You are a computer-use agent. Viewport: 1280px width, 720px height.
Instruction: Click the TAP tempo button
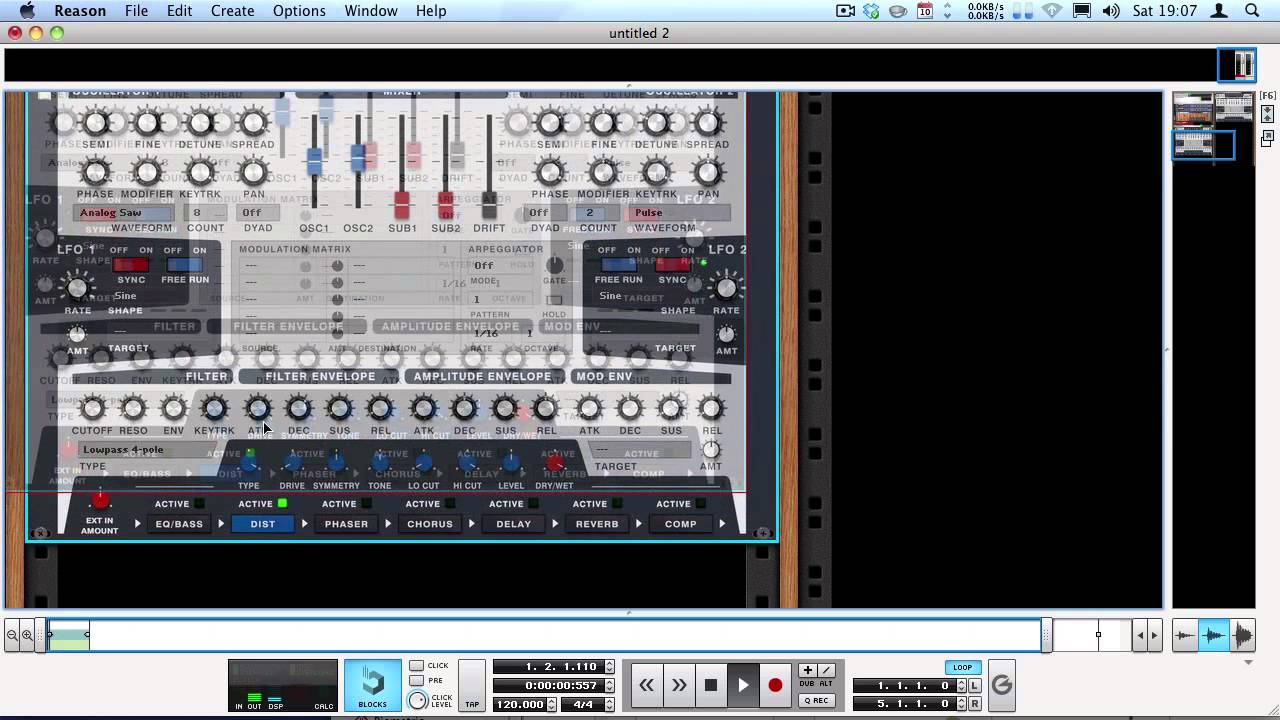coord(472,686)
